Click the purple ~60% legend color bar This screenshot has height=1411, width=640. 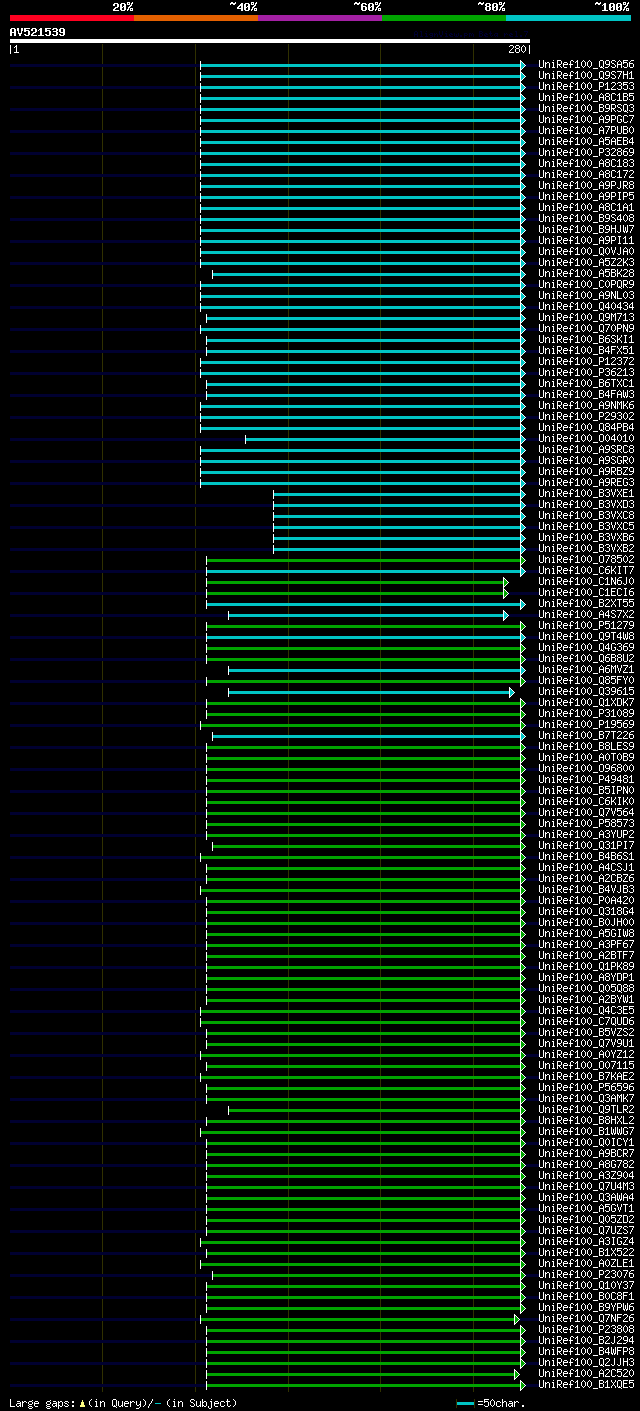point(319,18)
